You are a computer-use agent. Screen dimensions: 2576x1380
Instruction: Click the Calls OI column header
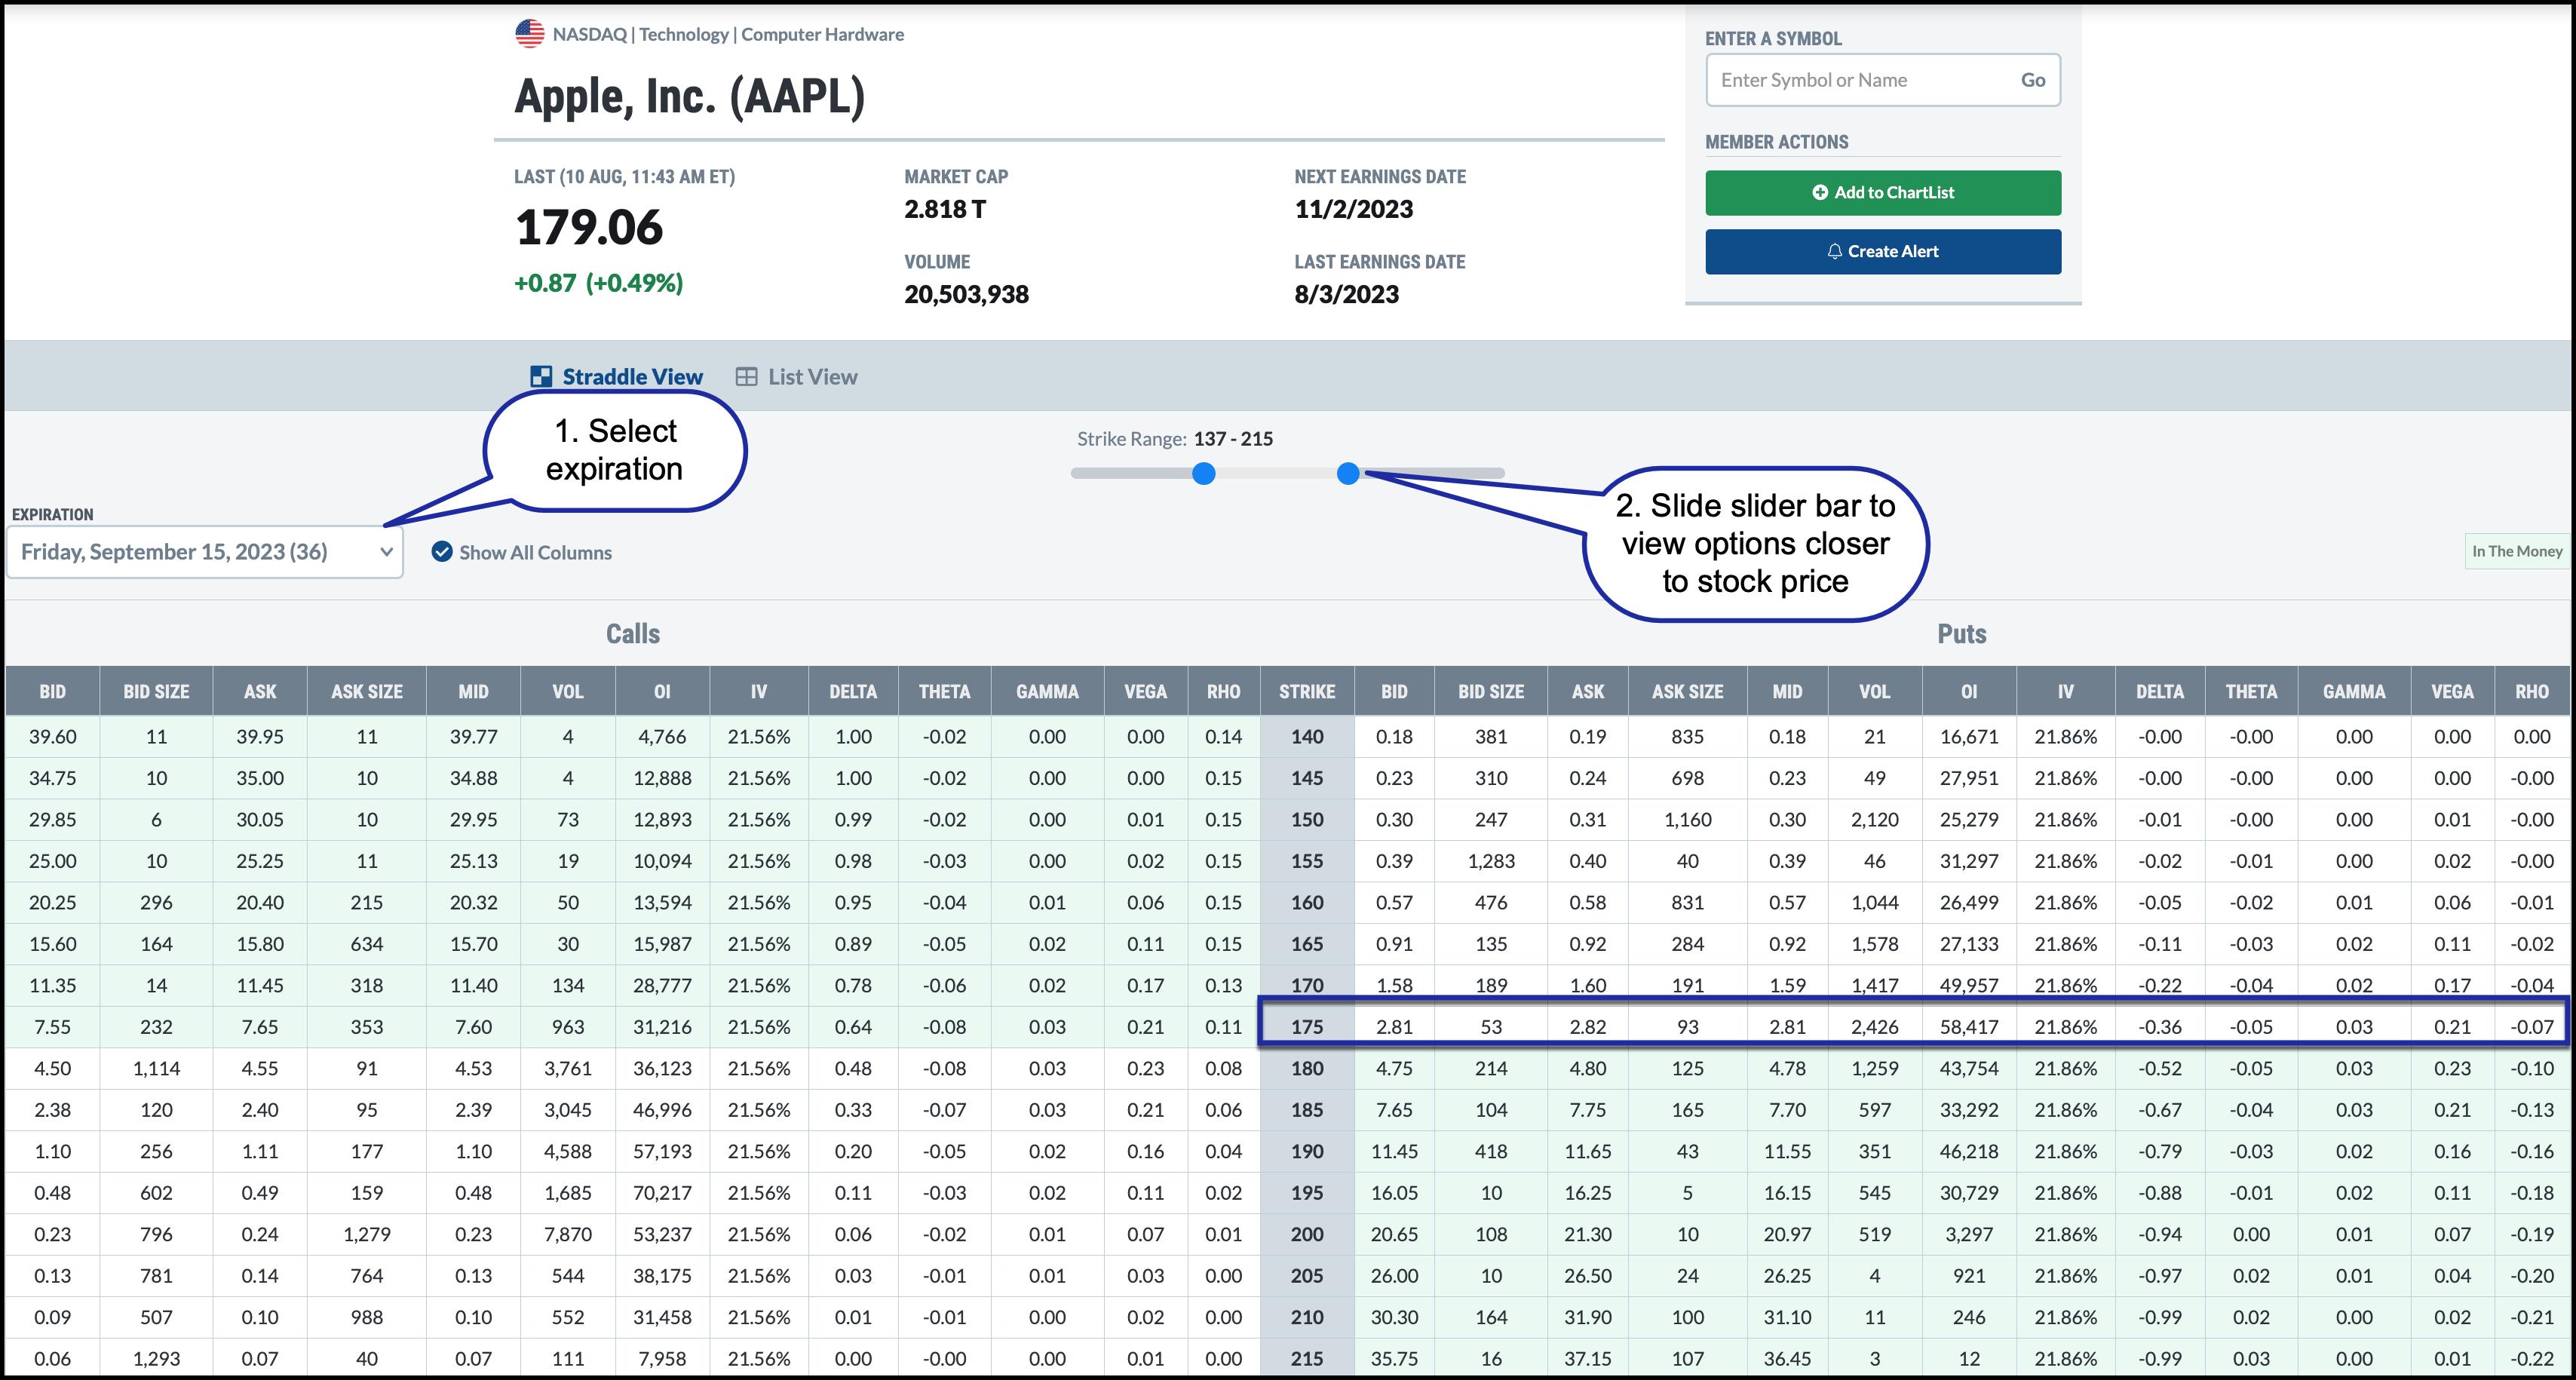coord(662,691)
